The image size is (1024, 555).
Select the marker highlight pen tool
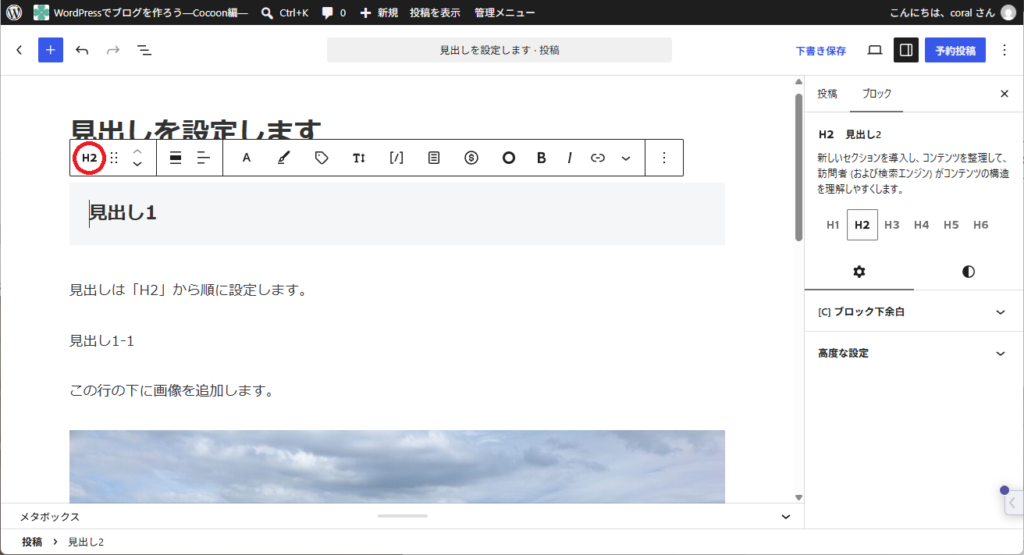[x=283, y=158]
